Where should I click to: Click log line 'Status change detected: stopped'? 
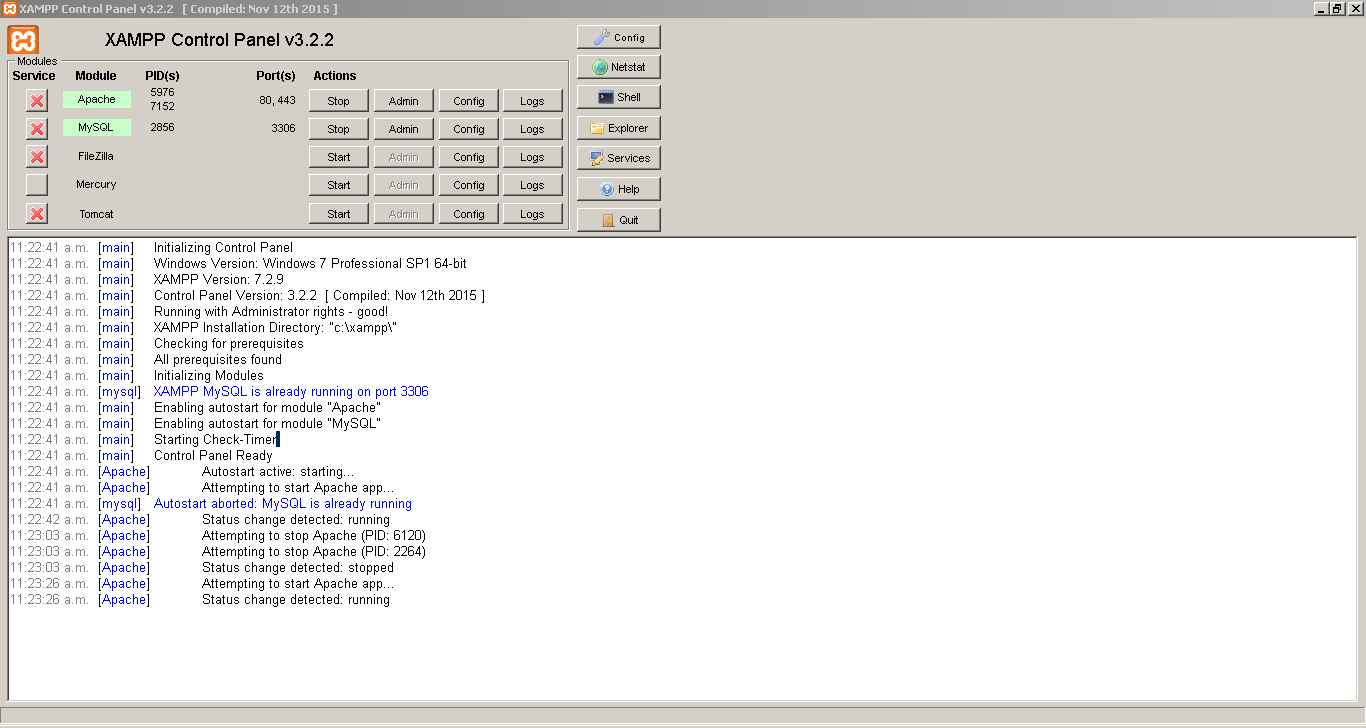click(x=298, y=568)
